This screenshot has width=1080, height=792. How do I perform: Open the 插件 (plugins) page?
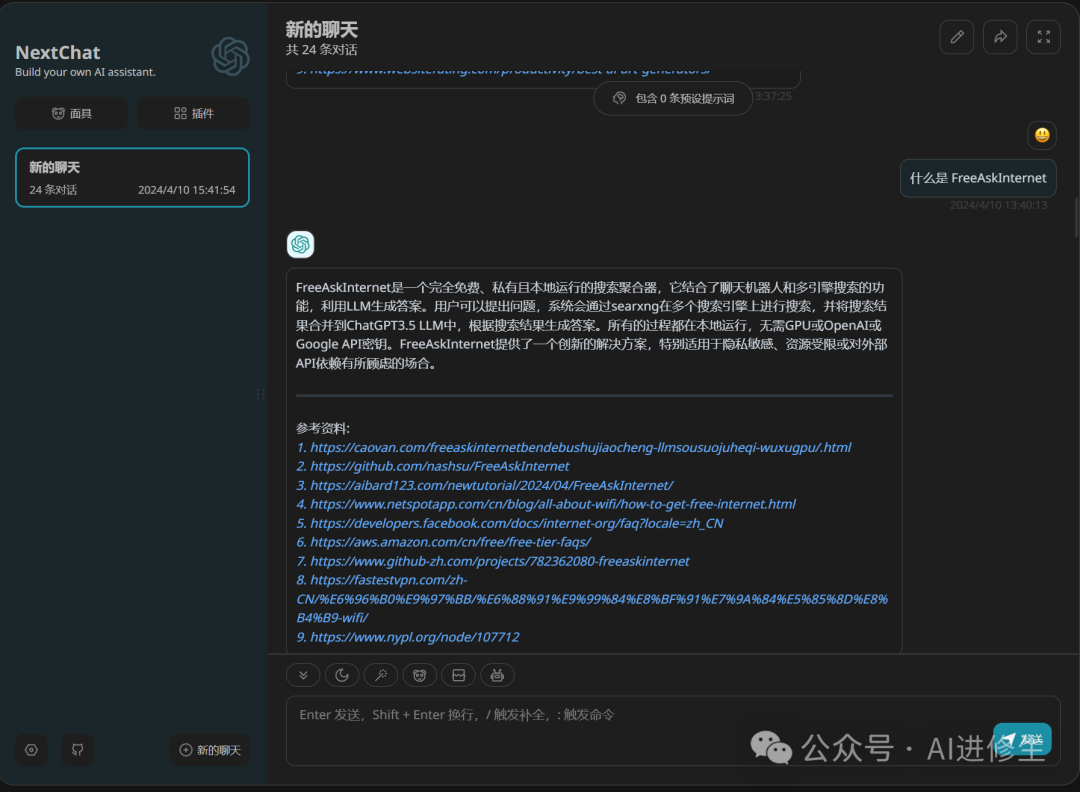pos(194,114)
